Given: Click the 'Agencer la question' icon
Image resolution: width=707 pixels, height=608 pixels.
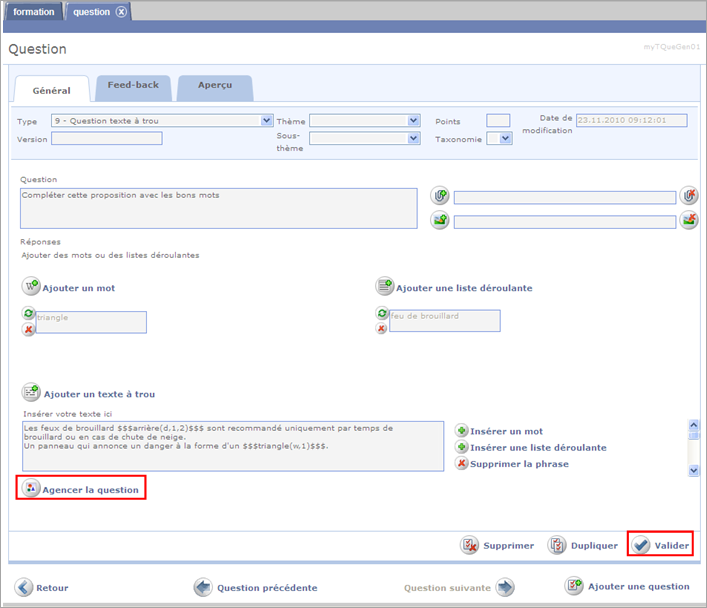Looking at the screenshot, I should coord(31,489).
